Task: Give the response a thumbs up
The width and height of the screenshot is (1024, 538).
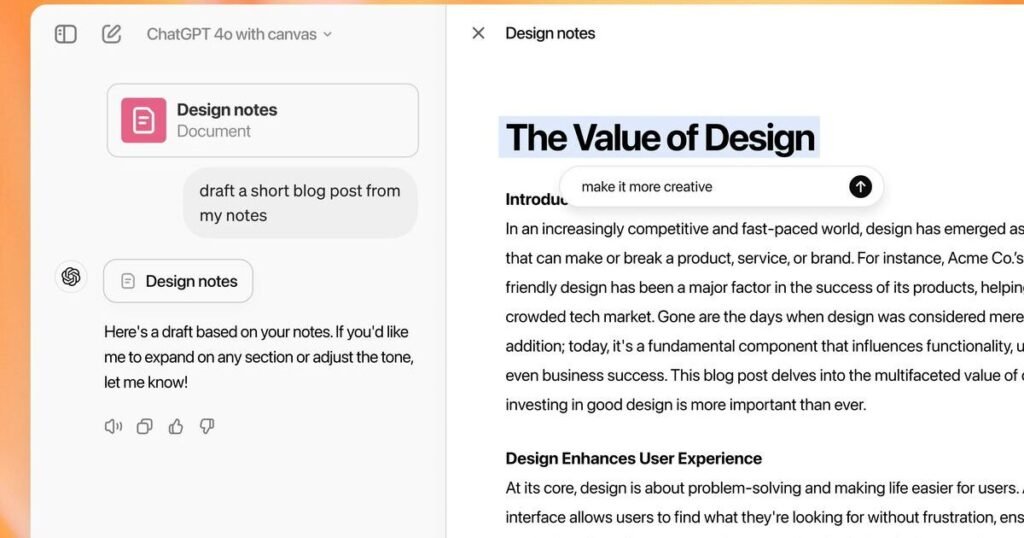Action: [x=176, y=426]
